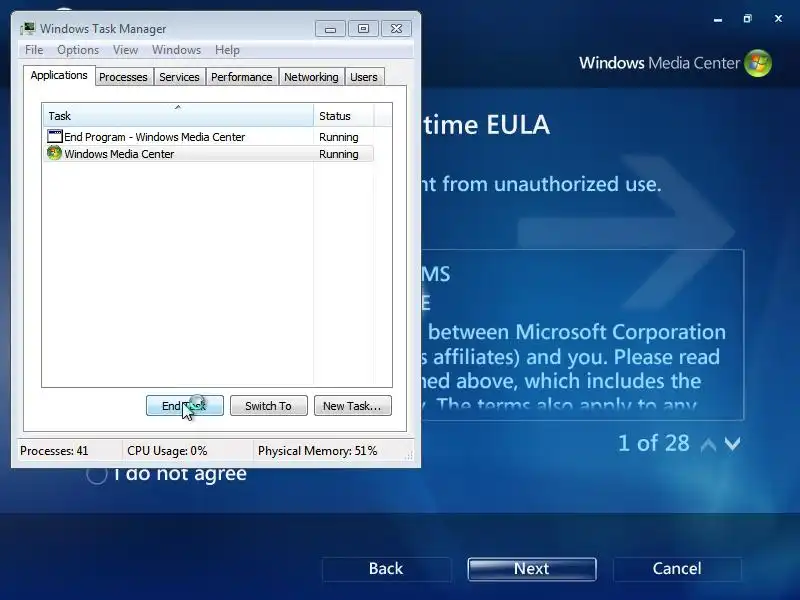Viewport: 800px width, 600px height.
Task: Open the Options menu in Task Manager
Action: click(78, 50)
